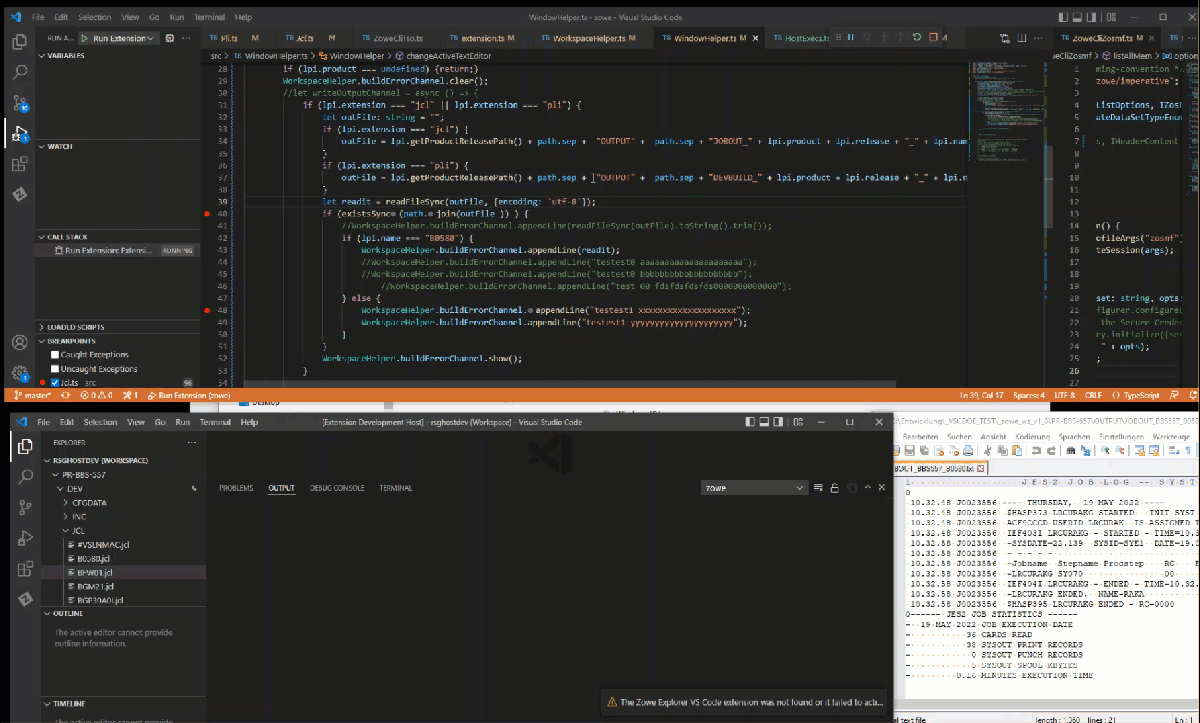Enable the Uncaught Exceptions checkbox

pyautogui.click(x=56, y=369)
